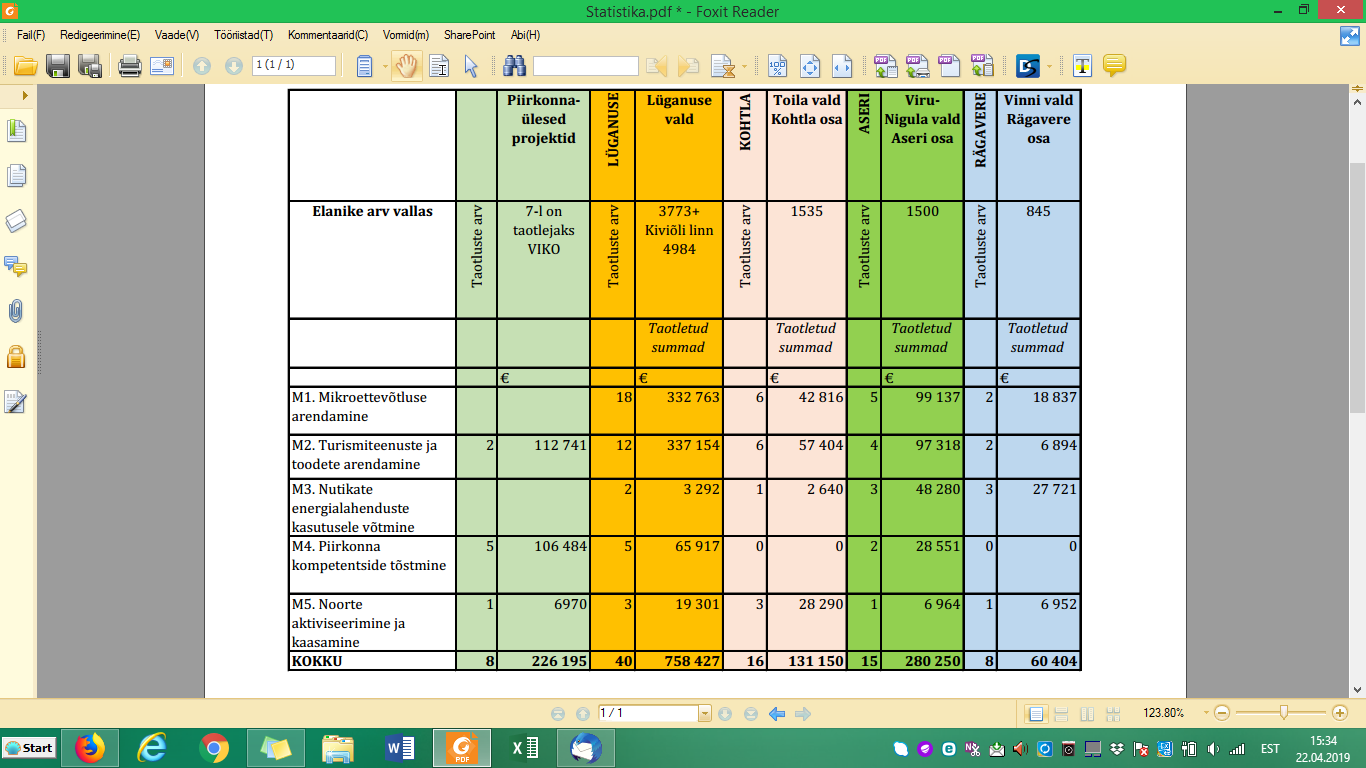Screen dimensions: 1366x768
Task: Choose the Select Text tool
Action: pos(439,66)
